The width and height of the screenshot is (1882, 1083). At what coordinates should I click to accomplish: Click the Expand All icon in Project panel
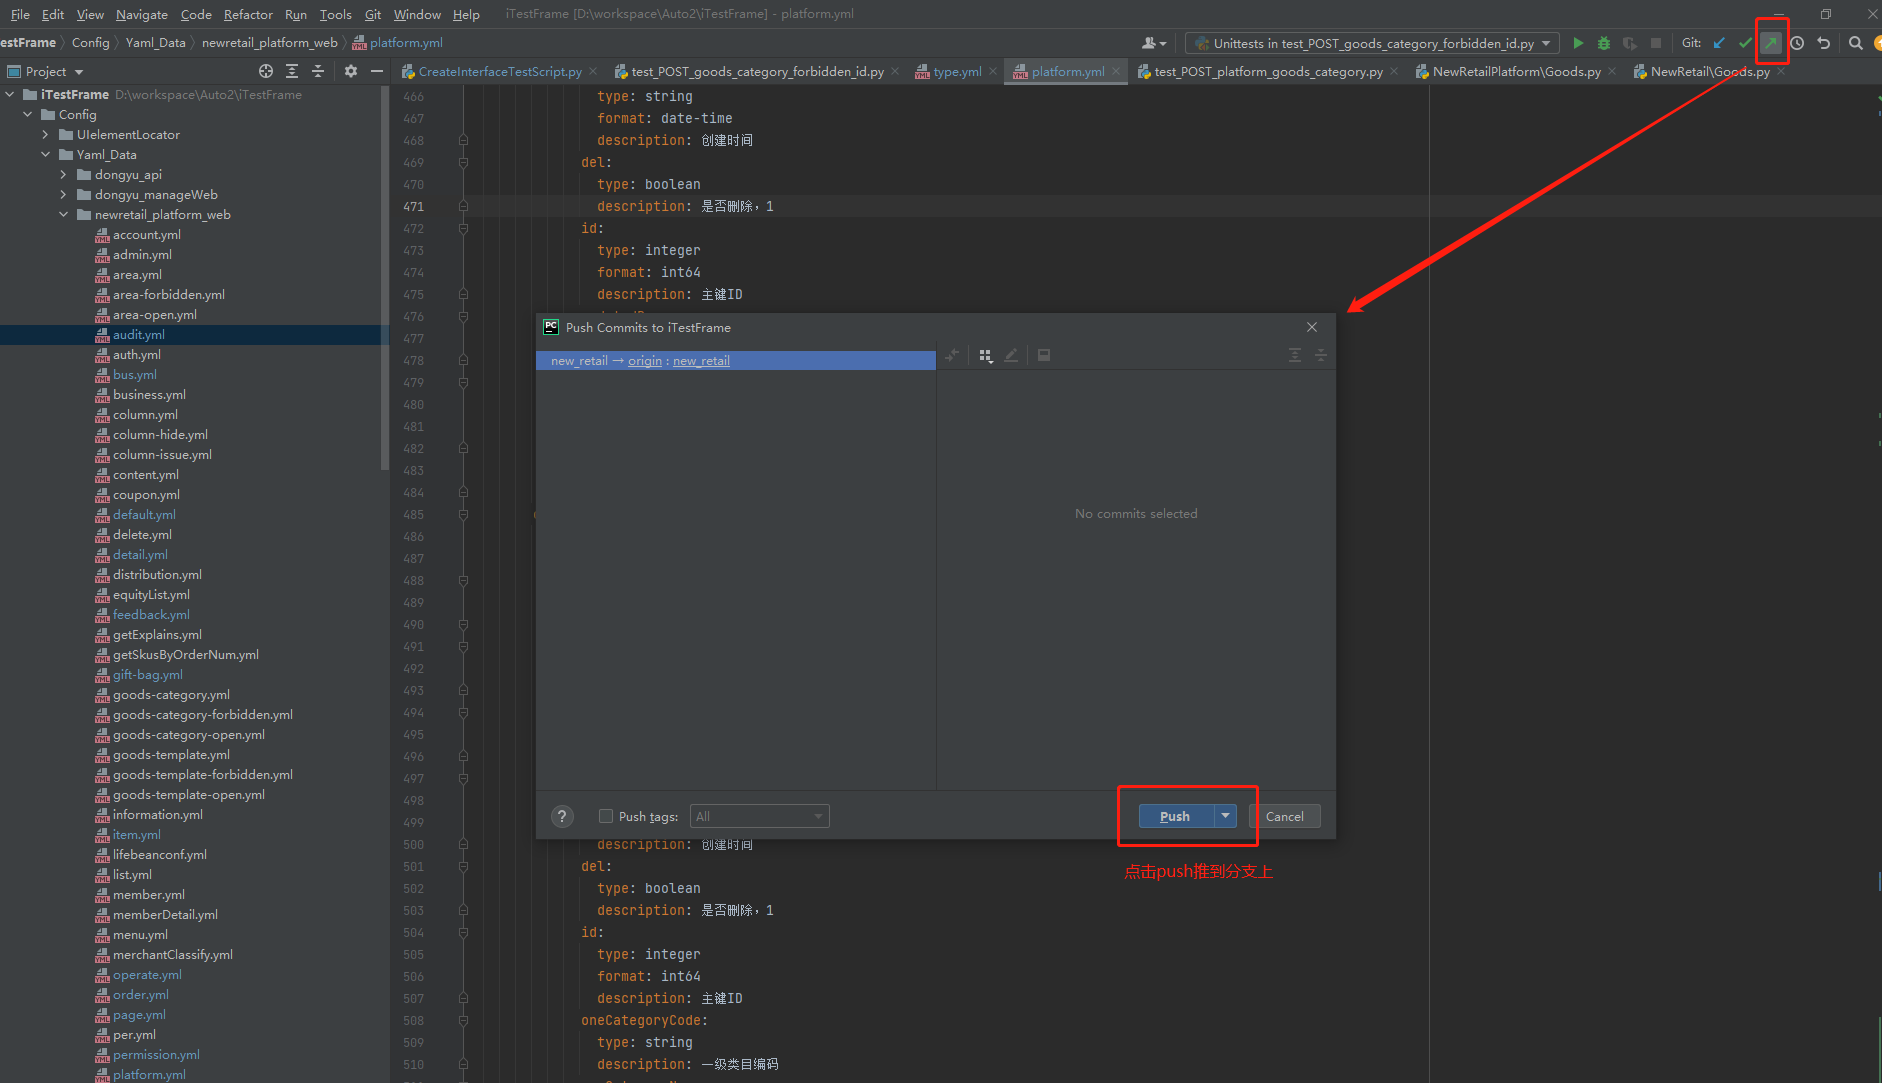coord(292,71)
